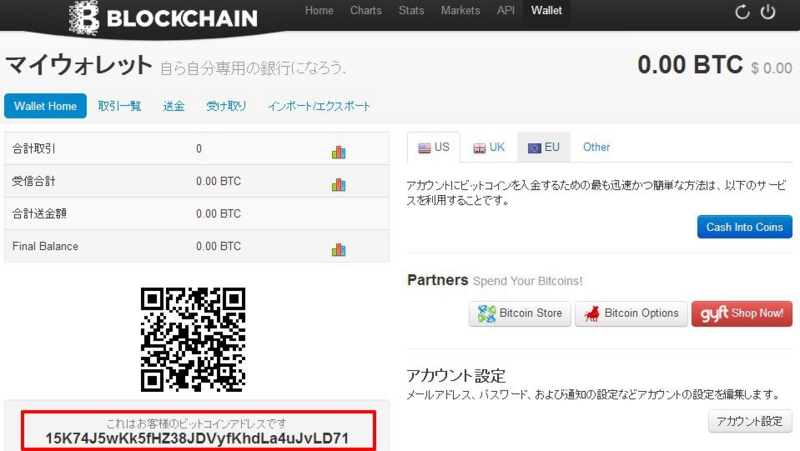Open API in the top navigation
The height and width of the screenshot is (451, 800).
pos(506,10)
